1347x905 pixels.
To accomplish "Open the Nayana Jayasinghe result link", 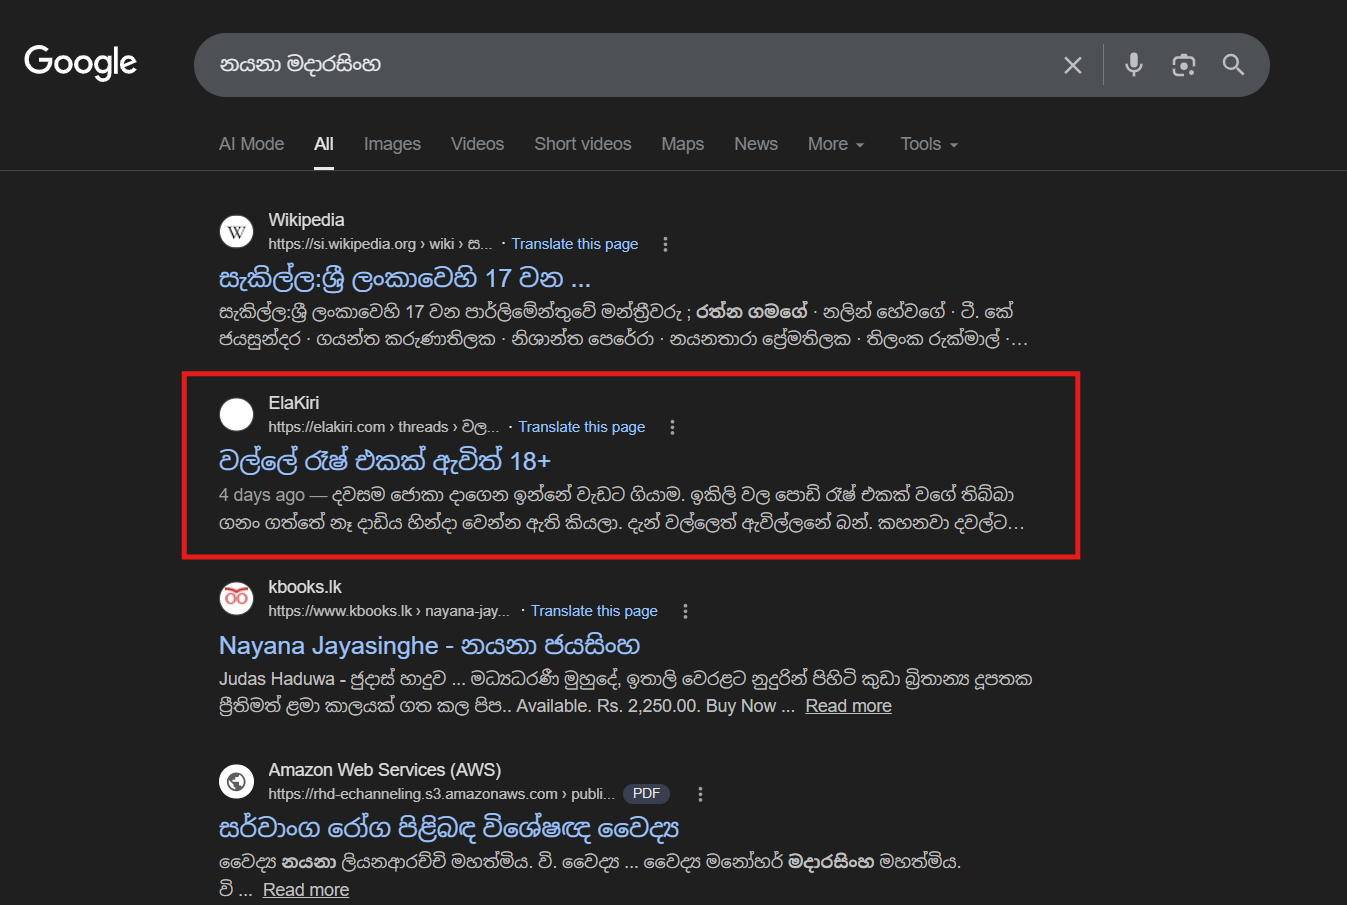I will [429, 645].
